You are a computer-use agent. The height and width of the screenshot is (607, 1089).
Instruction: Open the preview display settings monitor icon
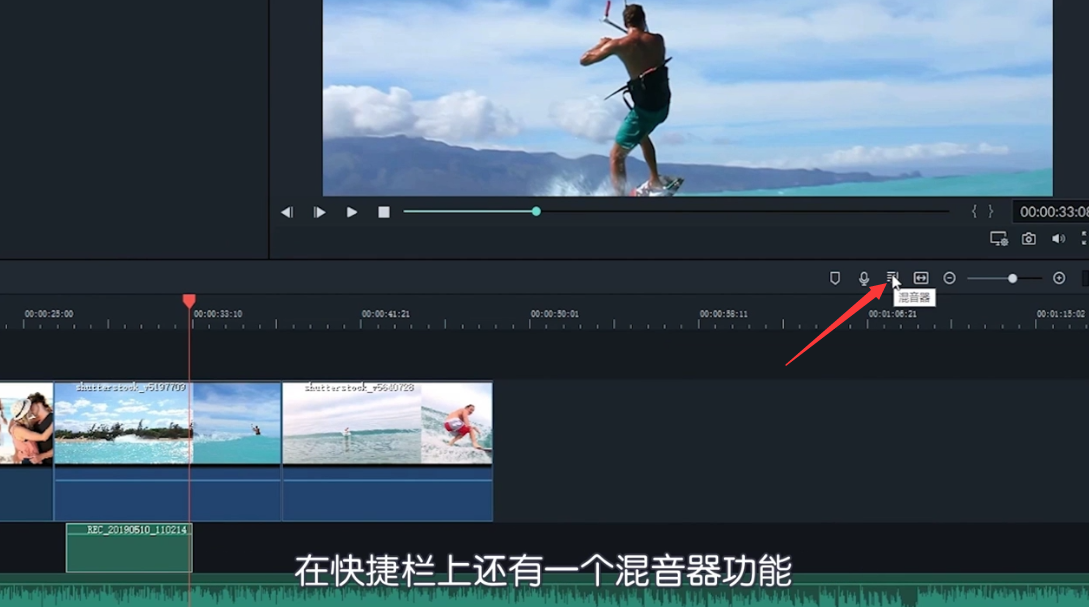pos(999,239)
